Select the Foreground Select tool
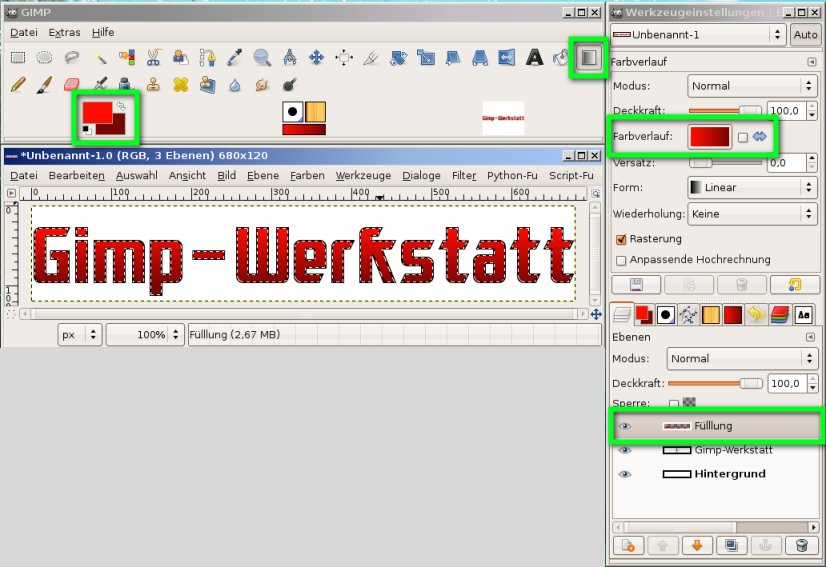The image size is (826, 567). coord(181,57)
